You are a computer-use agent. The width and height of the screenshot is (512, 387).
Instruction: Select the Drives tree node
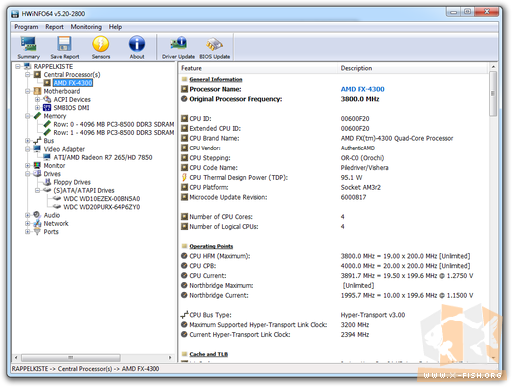coord(52,174)
